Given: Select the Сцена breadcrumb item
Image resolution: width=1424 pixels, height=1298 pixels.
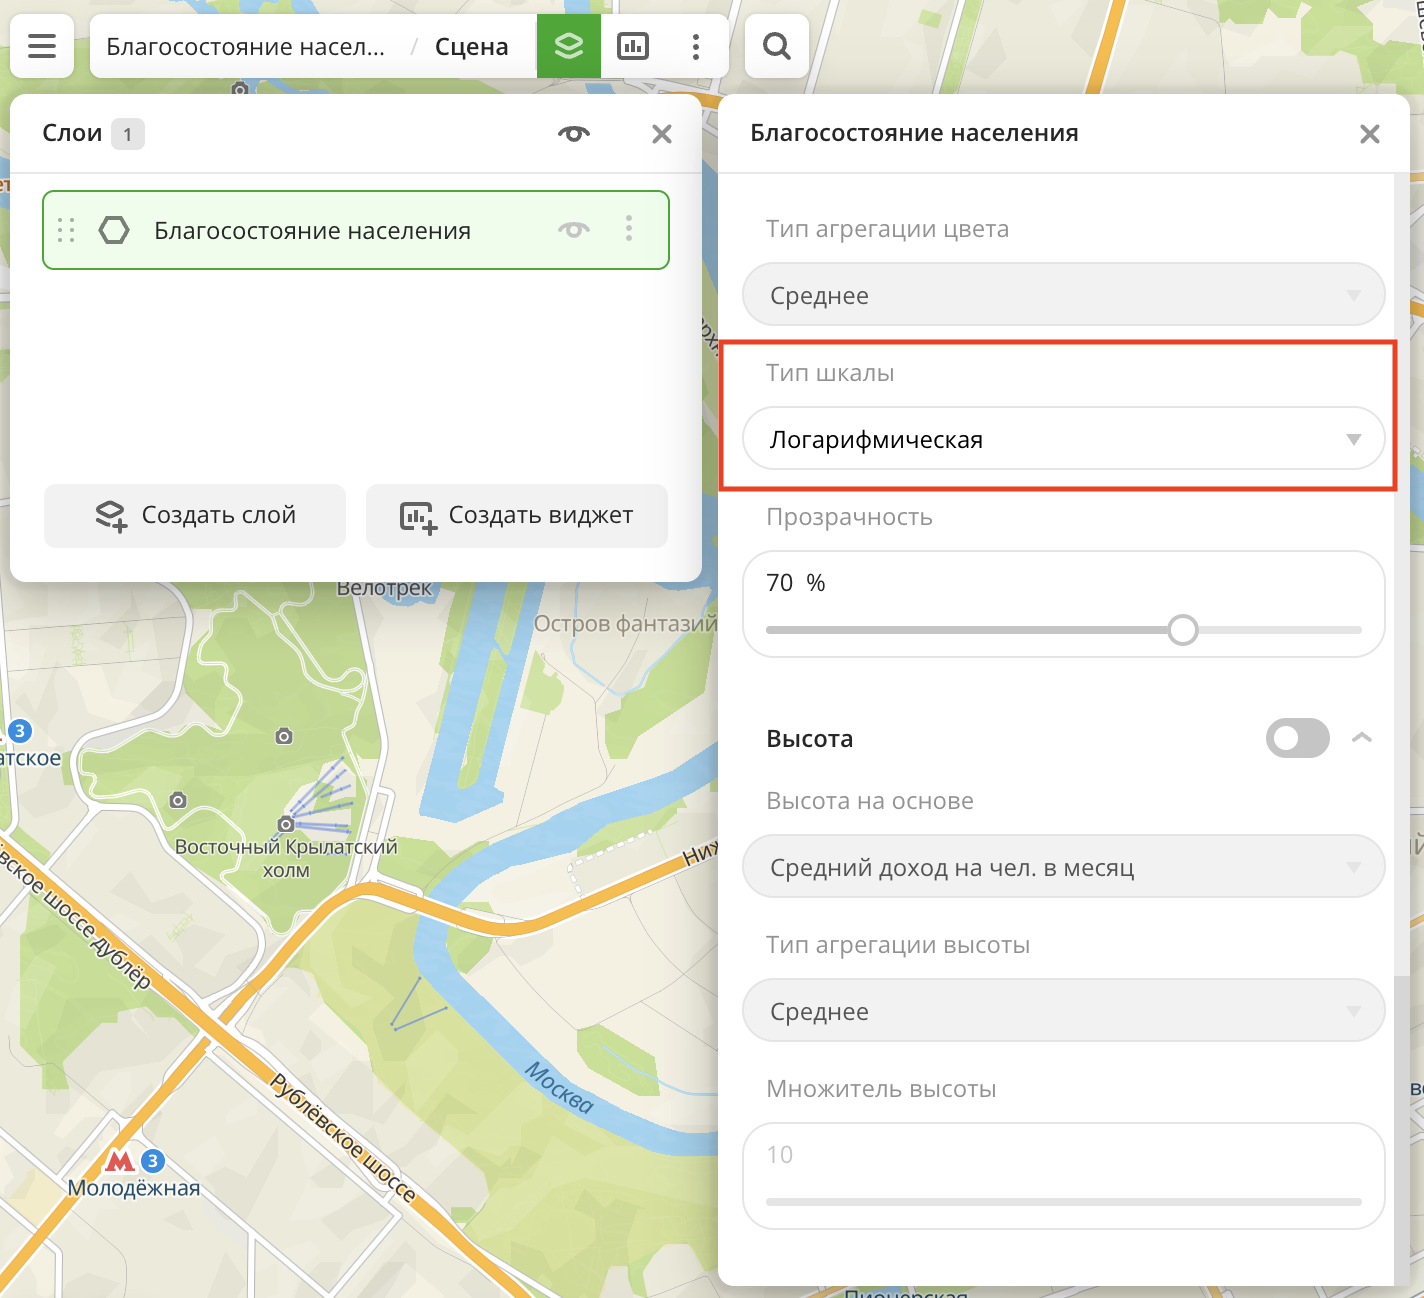Looking at the screenshot, I should (471, 47).
